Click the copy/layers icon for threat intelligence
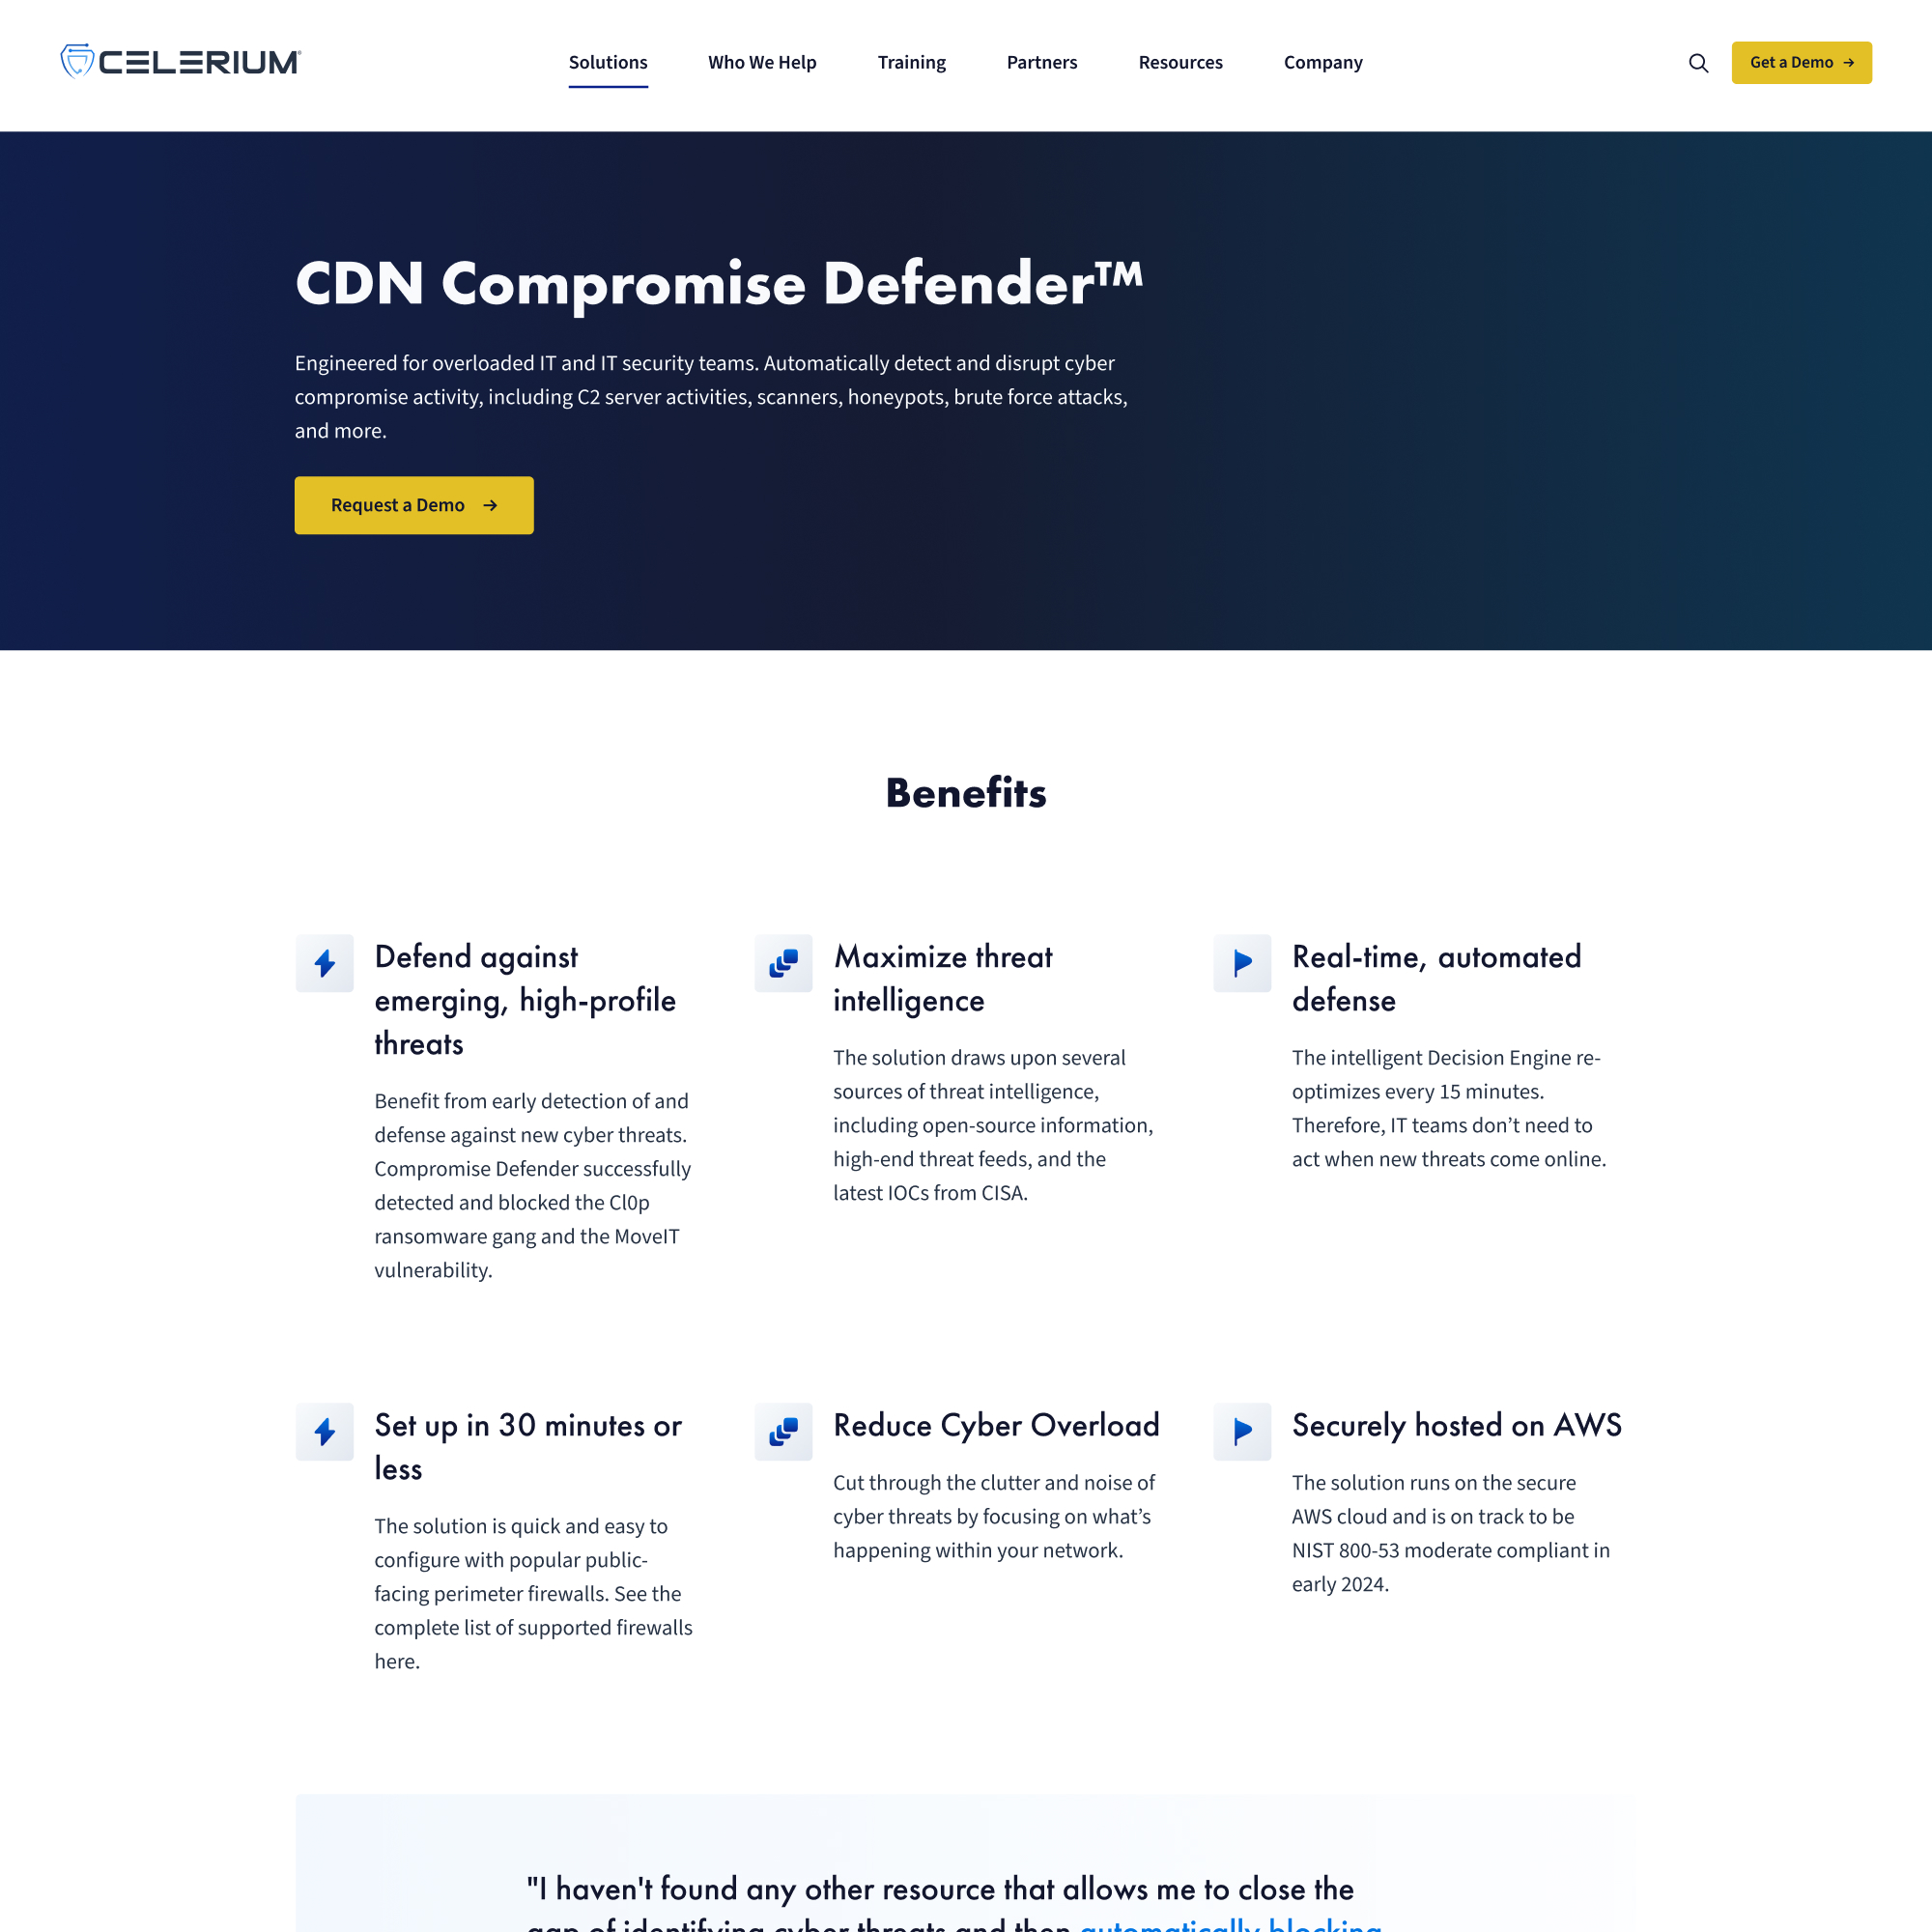This screenshot has height=1932, width=1932. (782, 961)
